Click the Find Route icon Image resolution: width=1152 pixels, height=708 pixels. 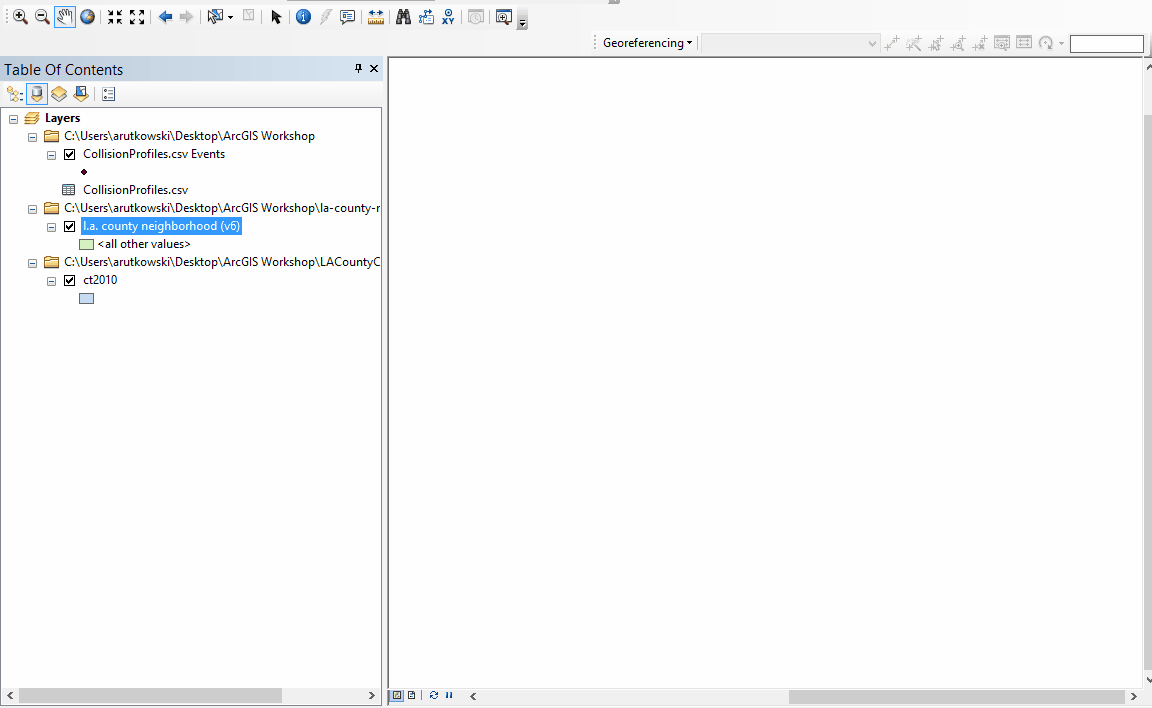(x=426, y=17)
